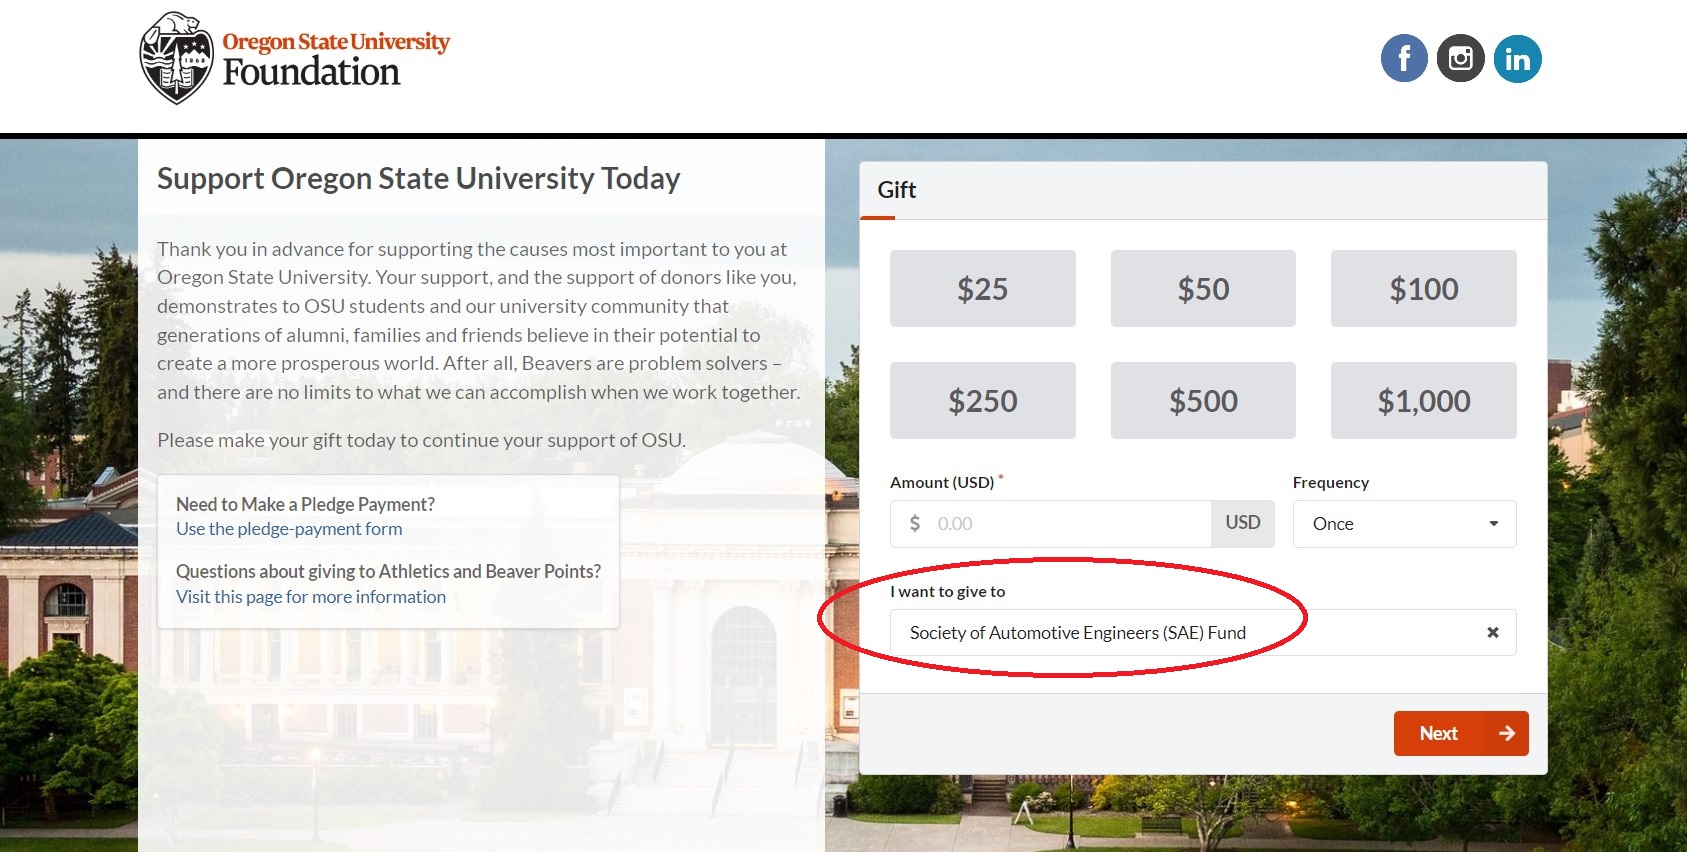The width and height of the screenshot is (1687, 852).
Task: Select the $1,000 gift amount
Action: click(1423, 401)
